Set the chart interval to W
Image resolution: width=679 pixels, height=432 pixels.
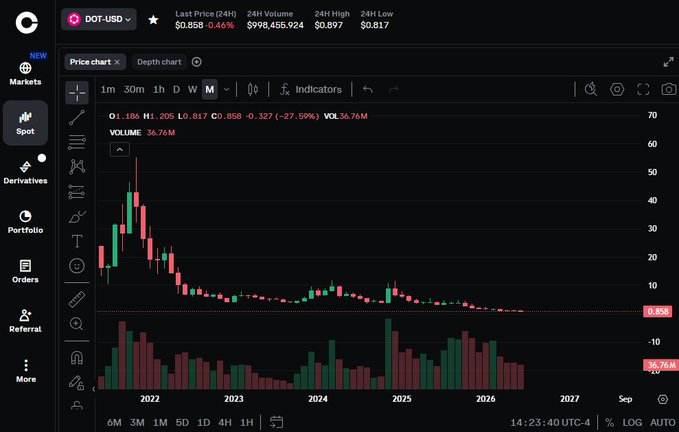tap(192, 90)
